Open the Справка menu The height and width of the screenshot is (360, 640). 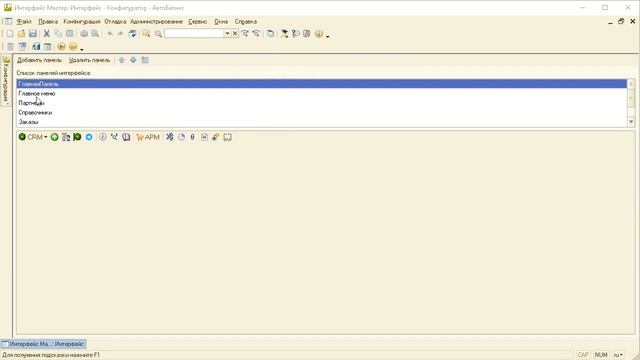[x=246, y=21]
